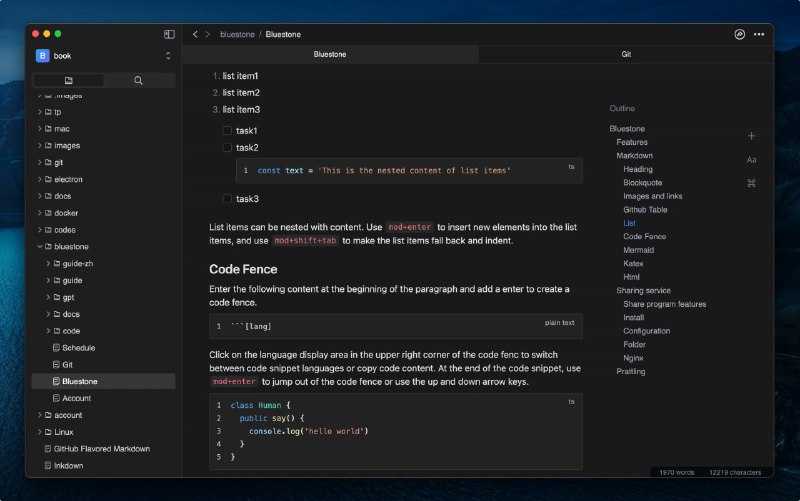
Task: Click the share icon in top bar
Action: 740,34
